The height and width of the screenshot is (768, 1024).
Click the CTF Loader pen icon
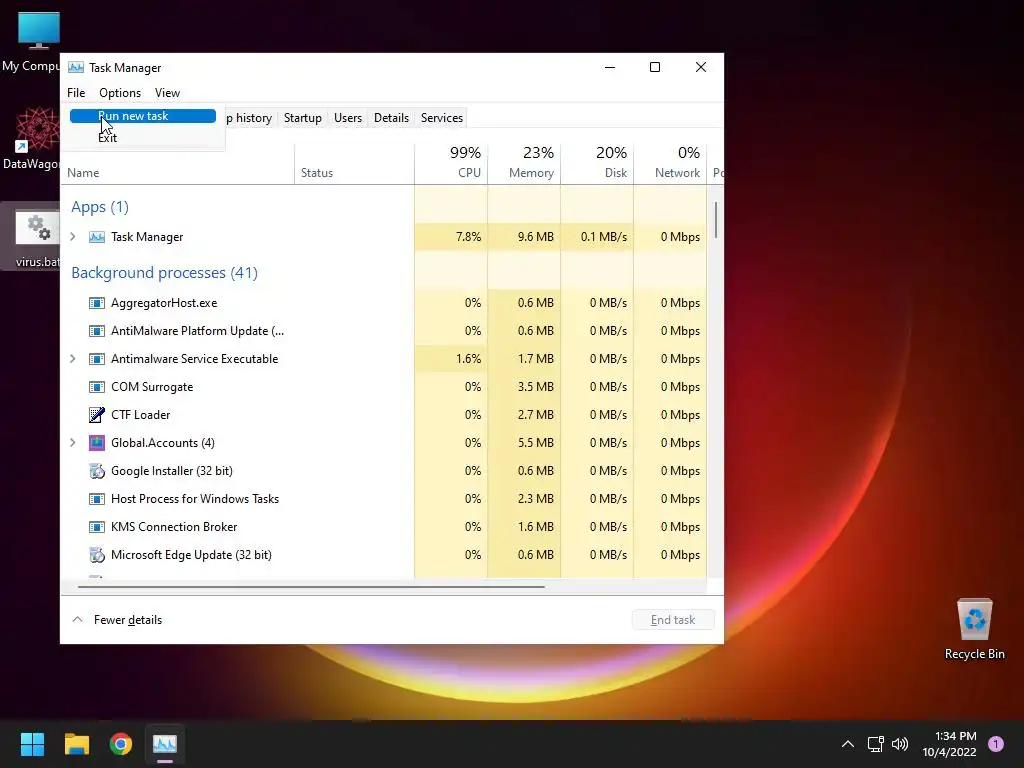(97, 415)
